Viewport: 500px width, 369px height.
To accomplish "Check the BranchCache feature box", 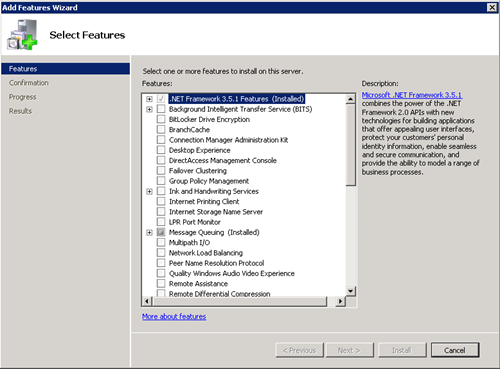I will click(x=161, y=130).
